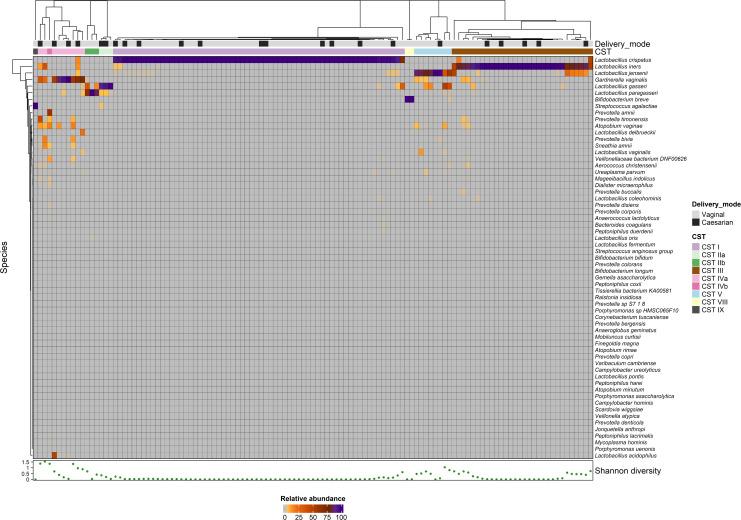Click the 'Lactobacillus delbrueckii' row label
741x520 pixels.
[625, 133]
